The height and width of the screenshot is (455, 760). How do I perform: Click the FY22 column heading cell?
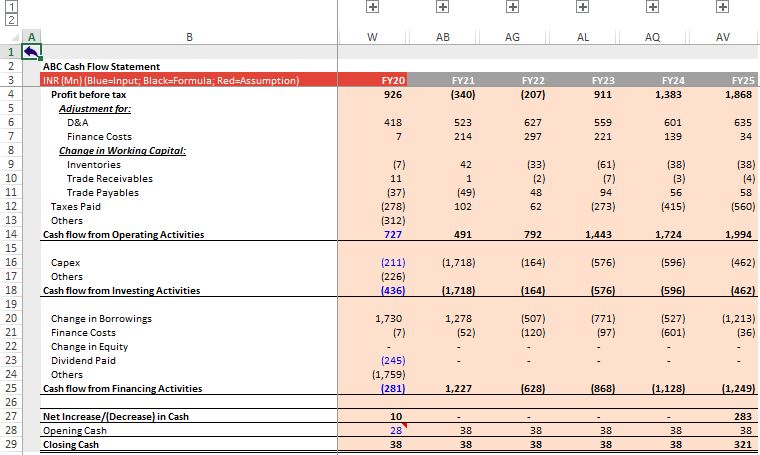[x=512, y=80]
